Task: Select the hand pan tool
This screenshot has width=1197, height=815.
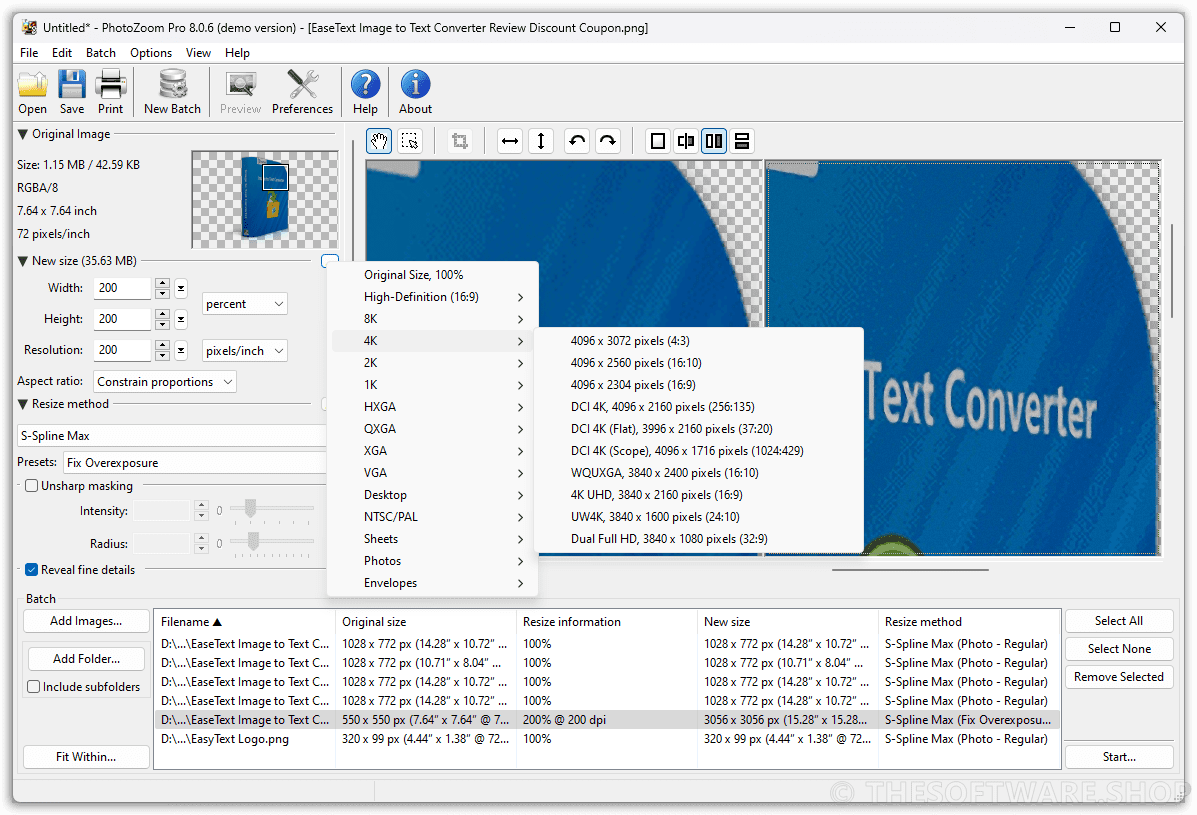Action: 379,141
